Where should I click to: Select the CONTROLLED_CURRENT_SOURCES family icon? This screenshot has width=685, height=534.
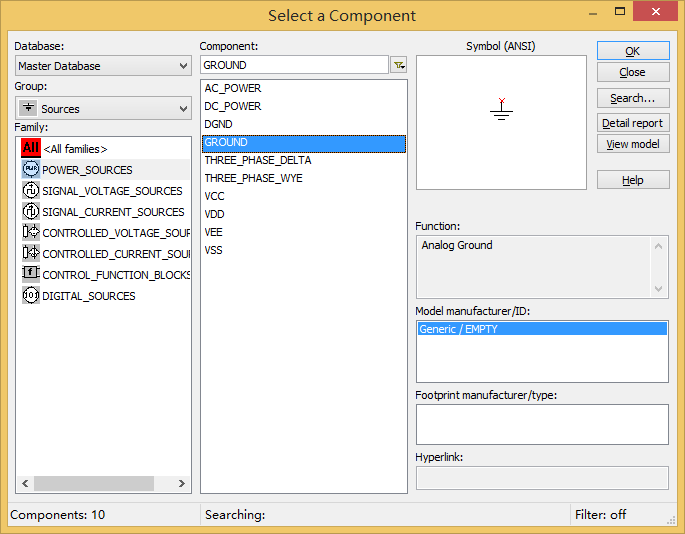(30, 254)
